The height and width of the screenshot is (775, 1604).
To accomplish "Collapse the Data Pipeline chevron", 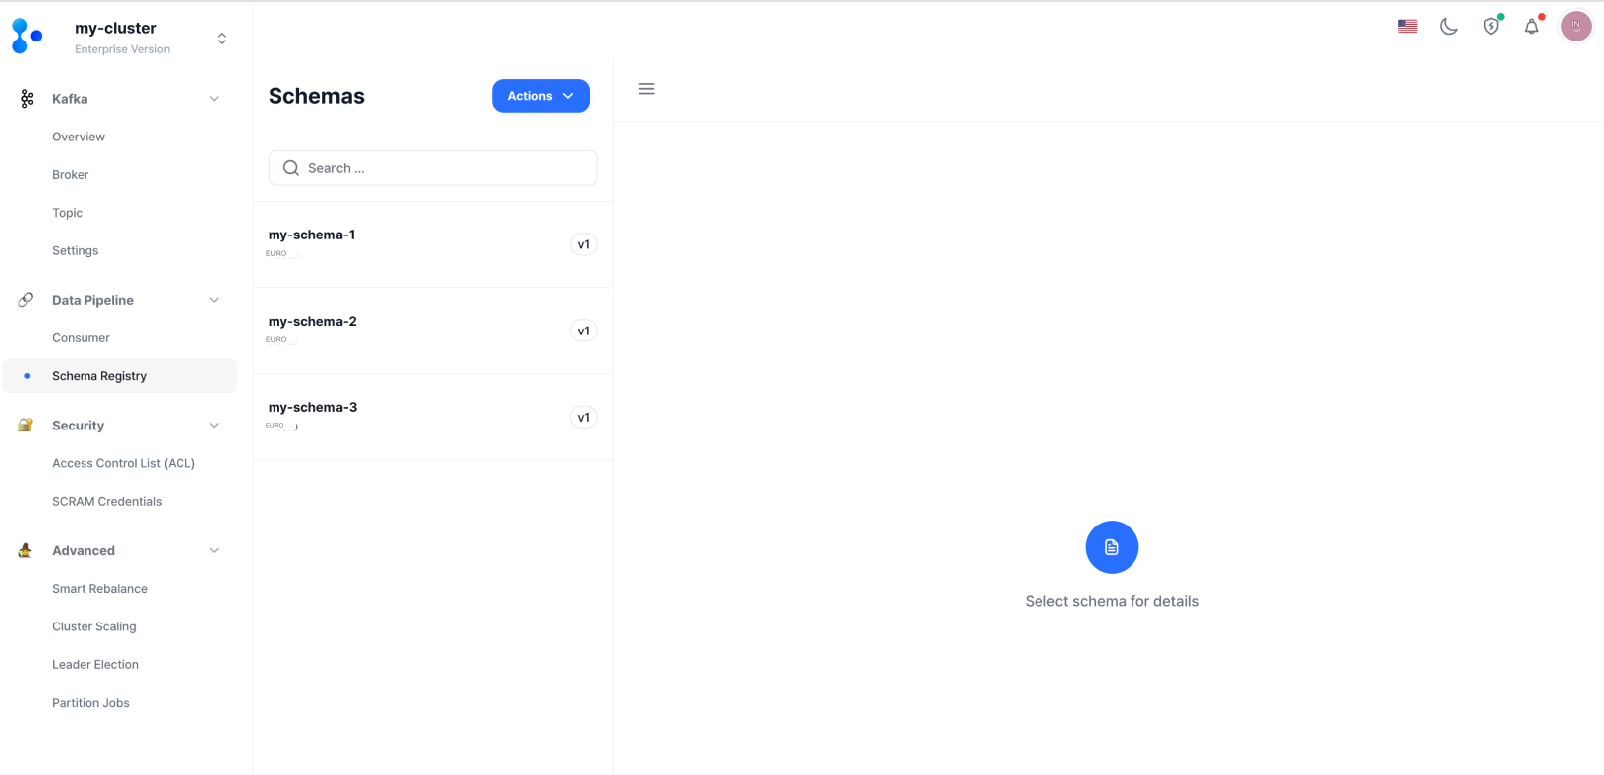I will pyautogui.click(x=214, y=300).
